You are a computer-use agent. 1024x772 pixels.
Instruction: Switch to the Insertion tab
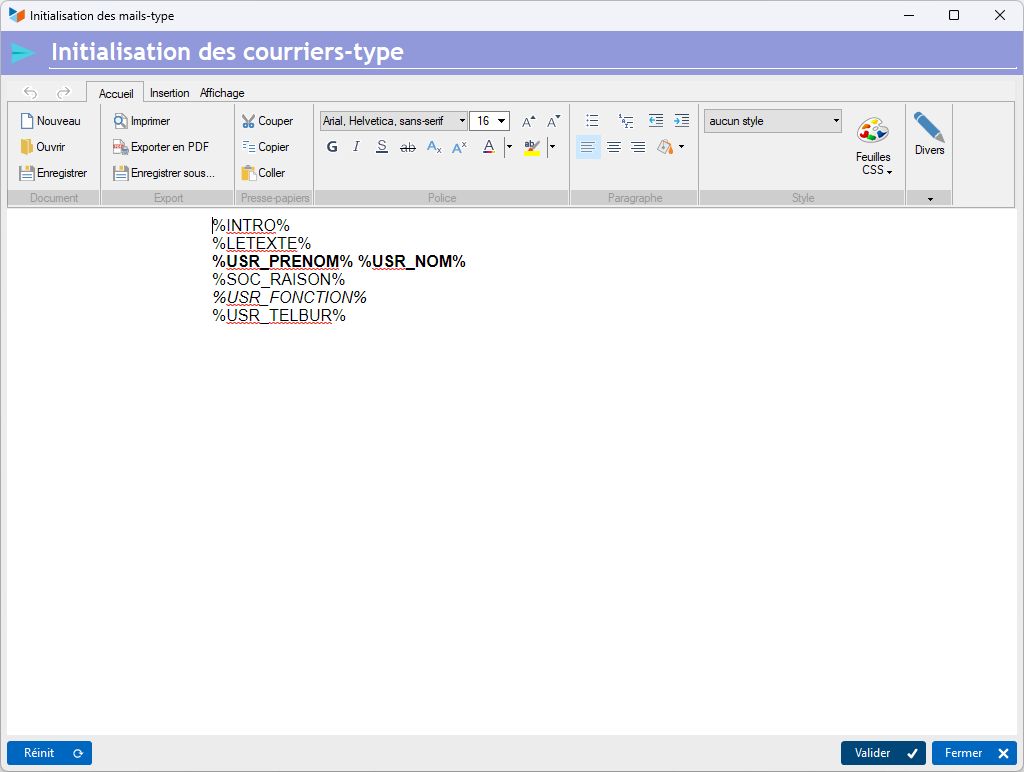(169, 93)
